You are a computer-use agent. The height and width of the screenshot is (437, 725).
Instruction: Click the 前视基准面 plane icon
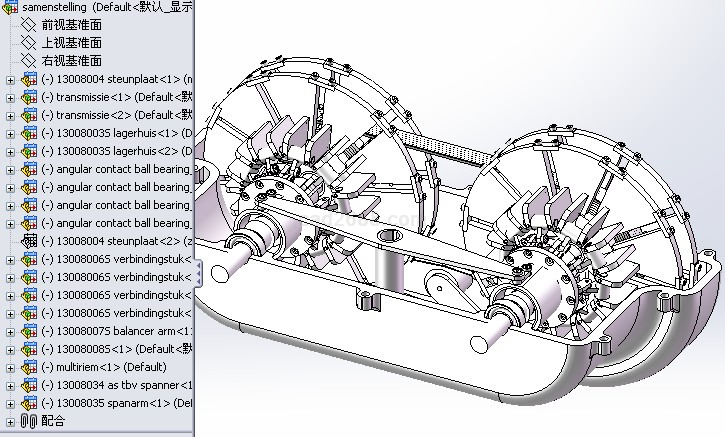28,24
